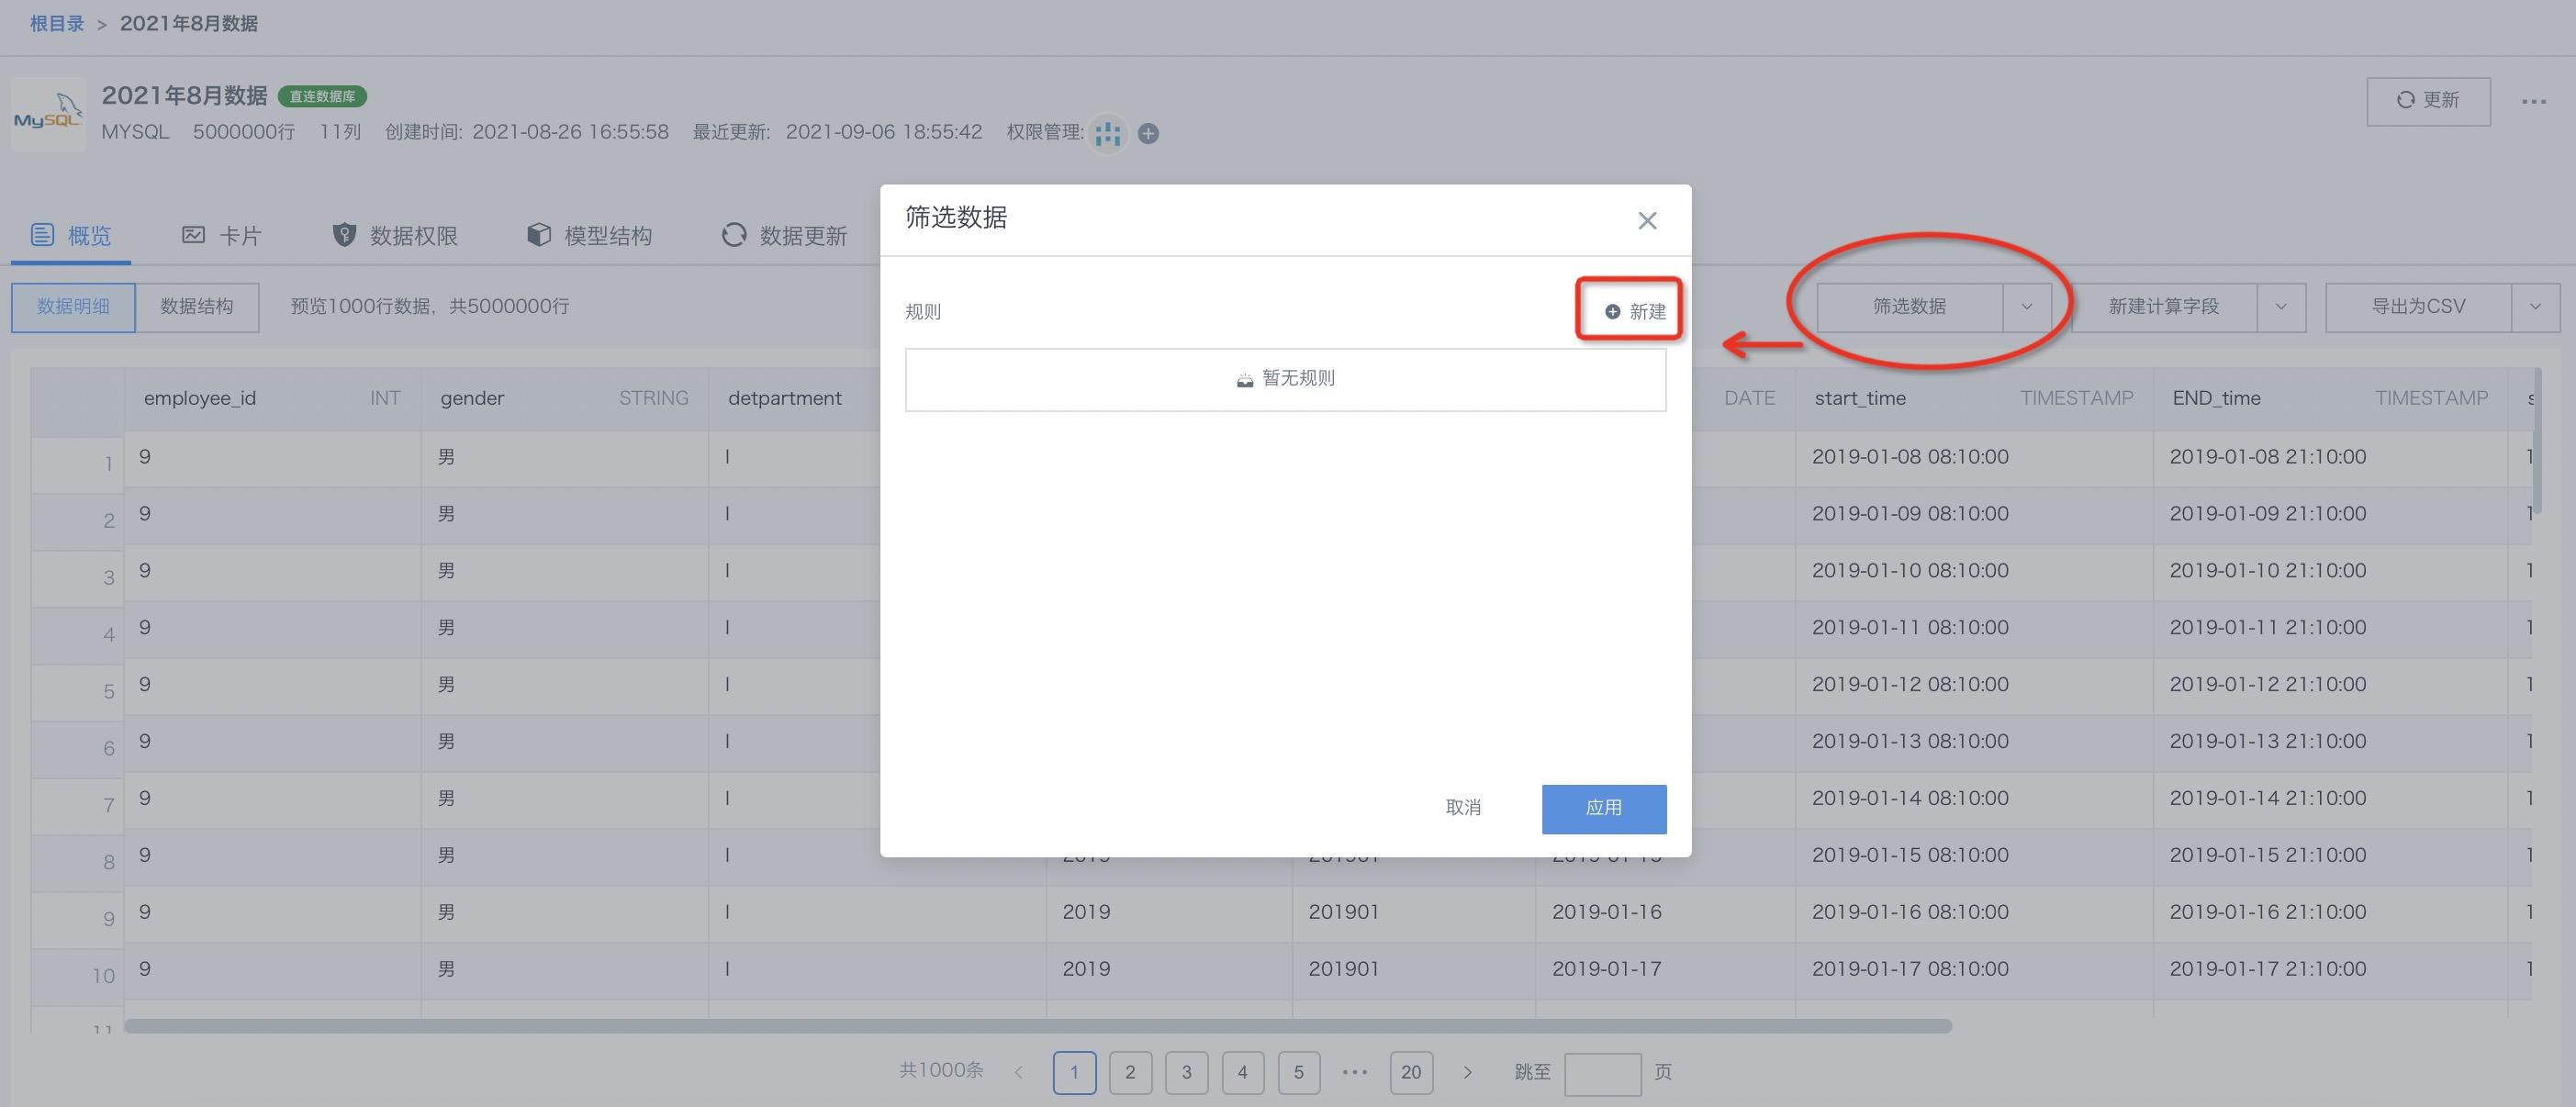Click the plus icon beside 新建 in the rule dialog
2576x1107 pixels.
1612,312
